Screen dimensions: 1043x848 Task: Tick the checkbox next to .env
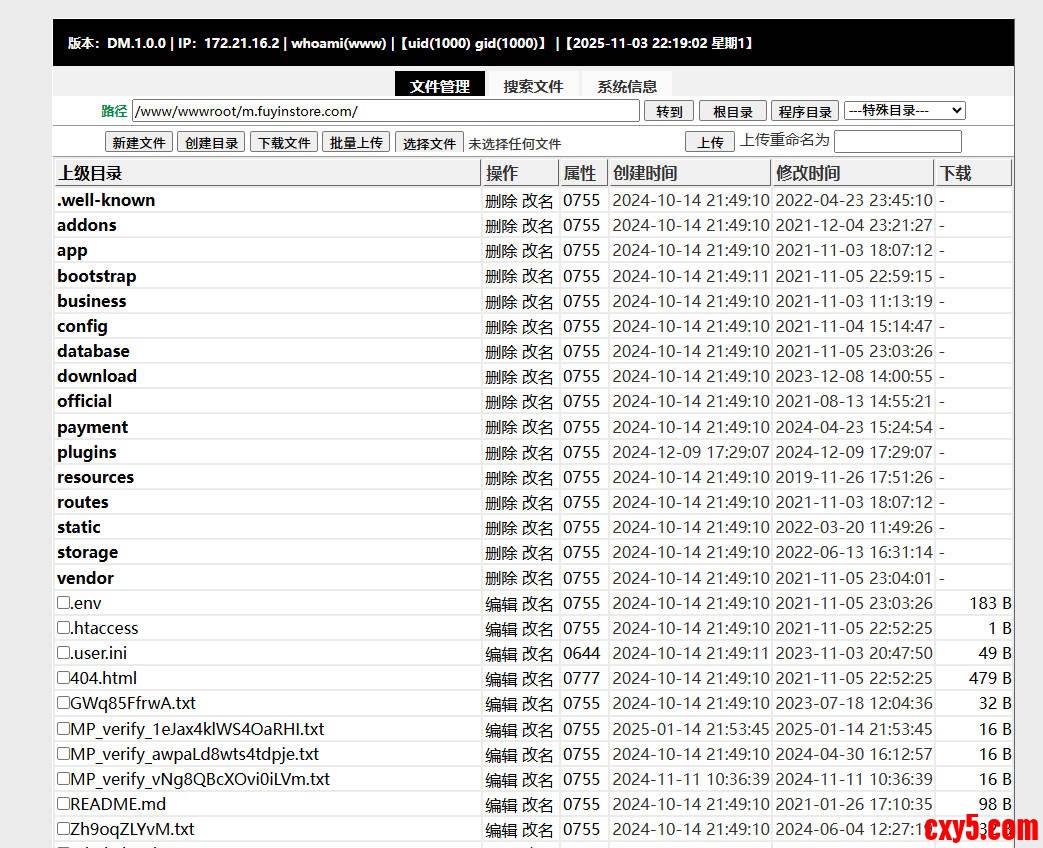[64, 603]
